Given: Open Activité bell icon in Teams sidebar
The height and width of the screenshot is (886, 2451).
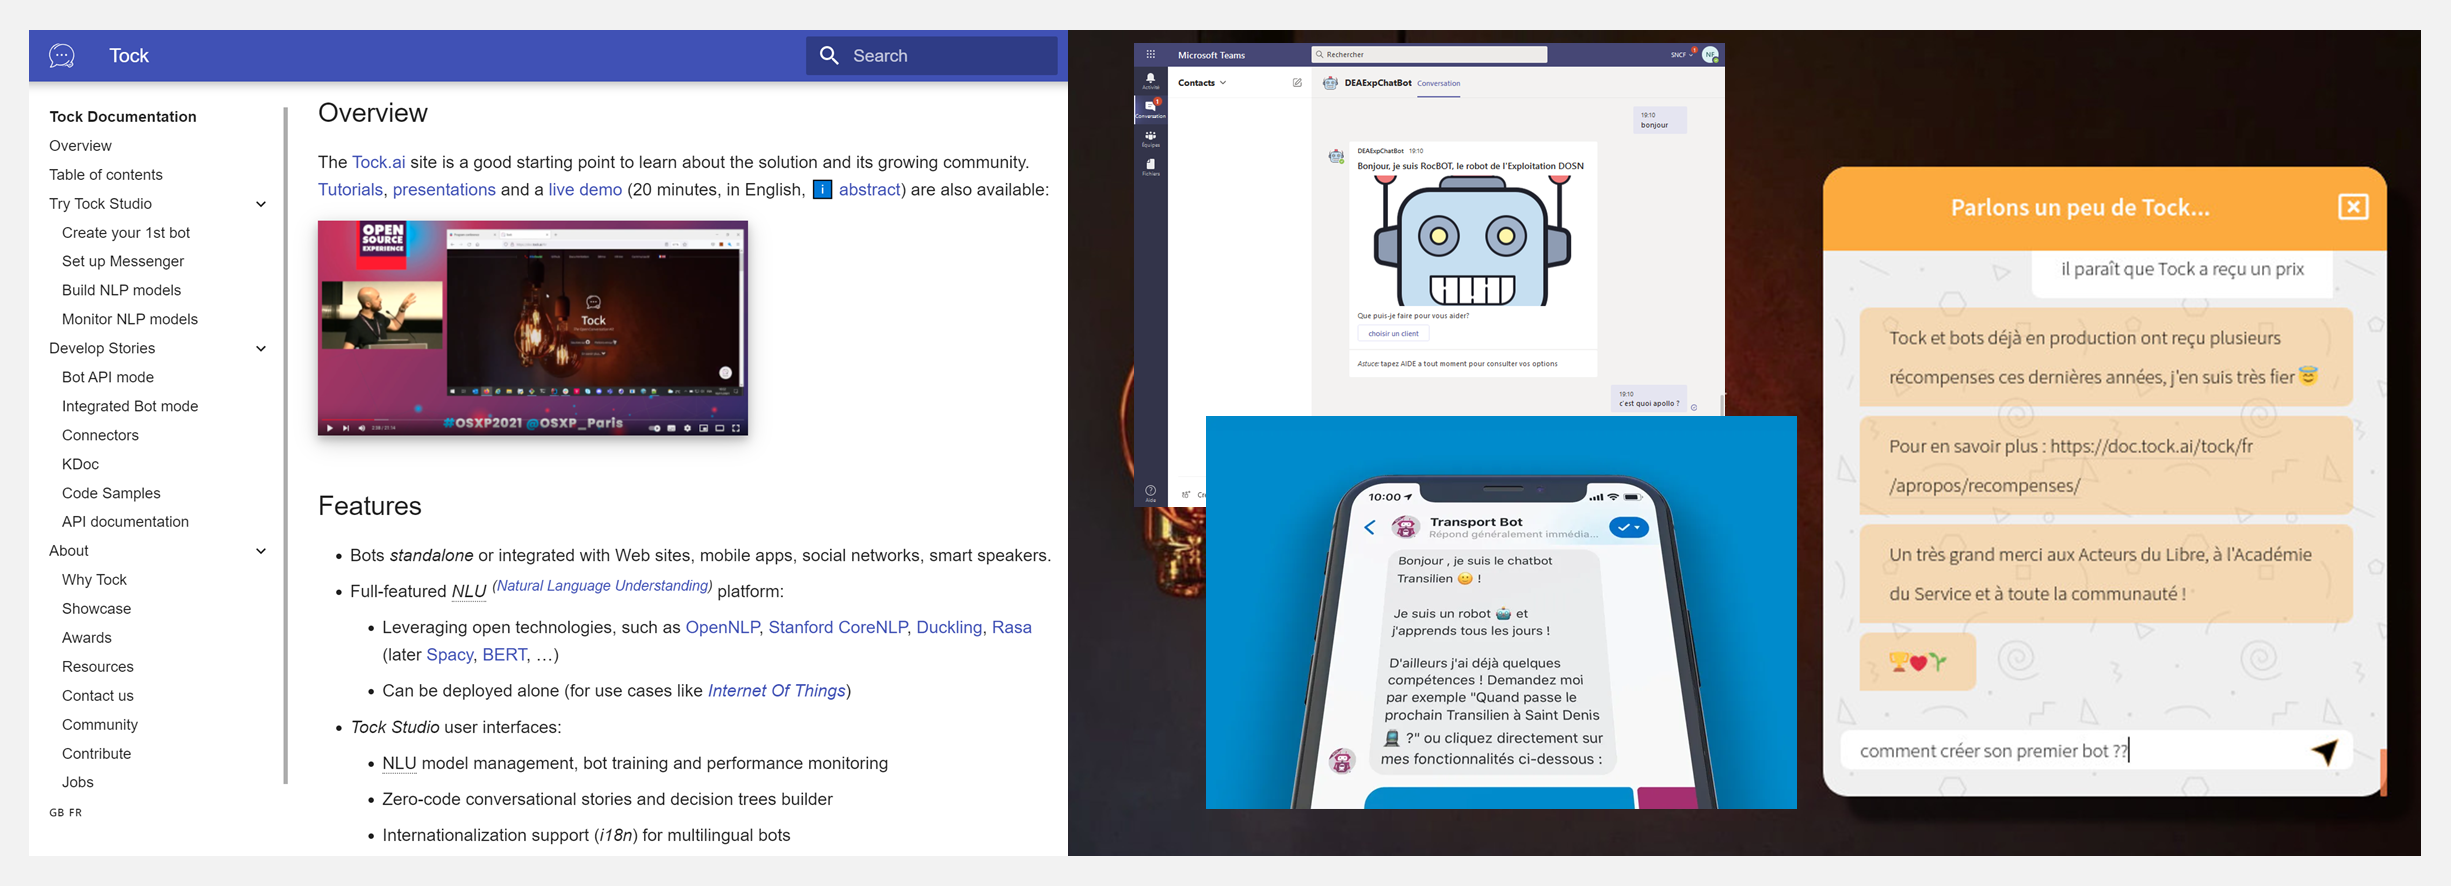Looking at the screenshot, I should click(1151, 80).
